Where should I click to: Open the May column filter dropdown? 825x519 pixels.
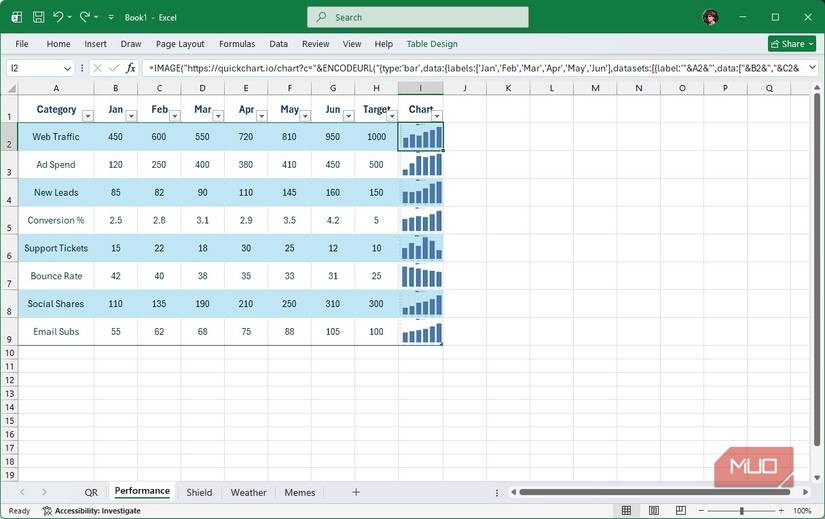point(305,116)
